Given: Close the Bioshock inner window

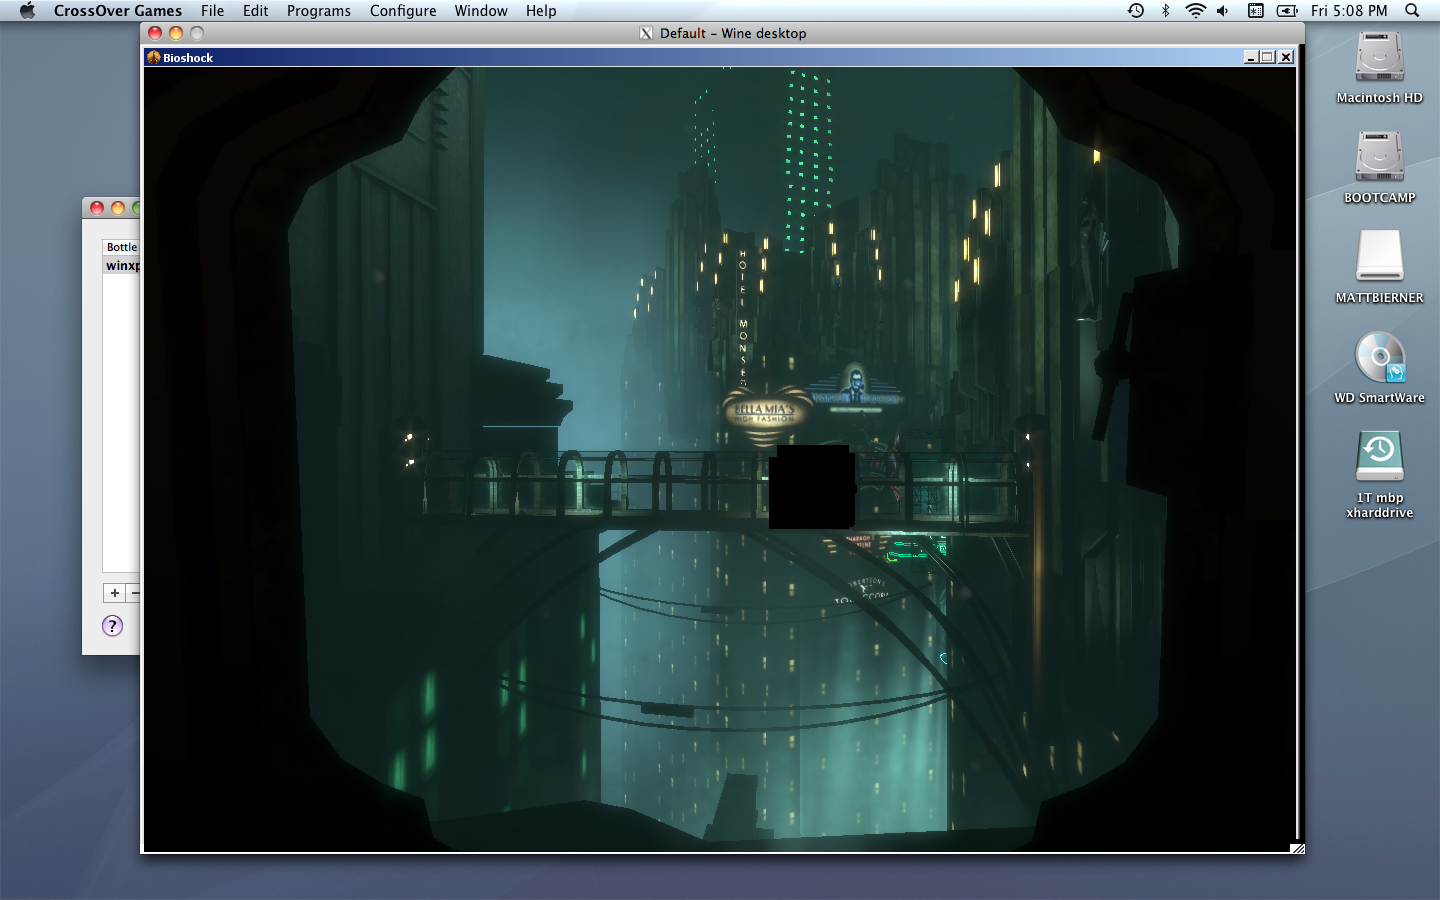Looking at the screenshot, I should [x=1286, y=57].
